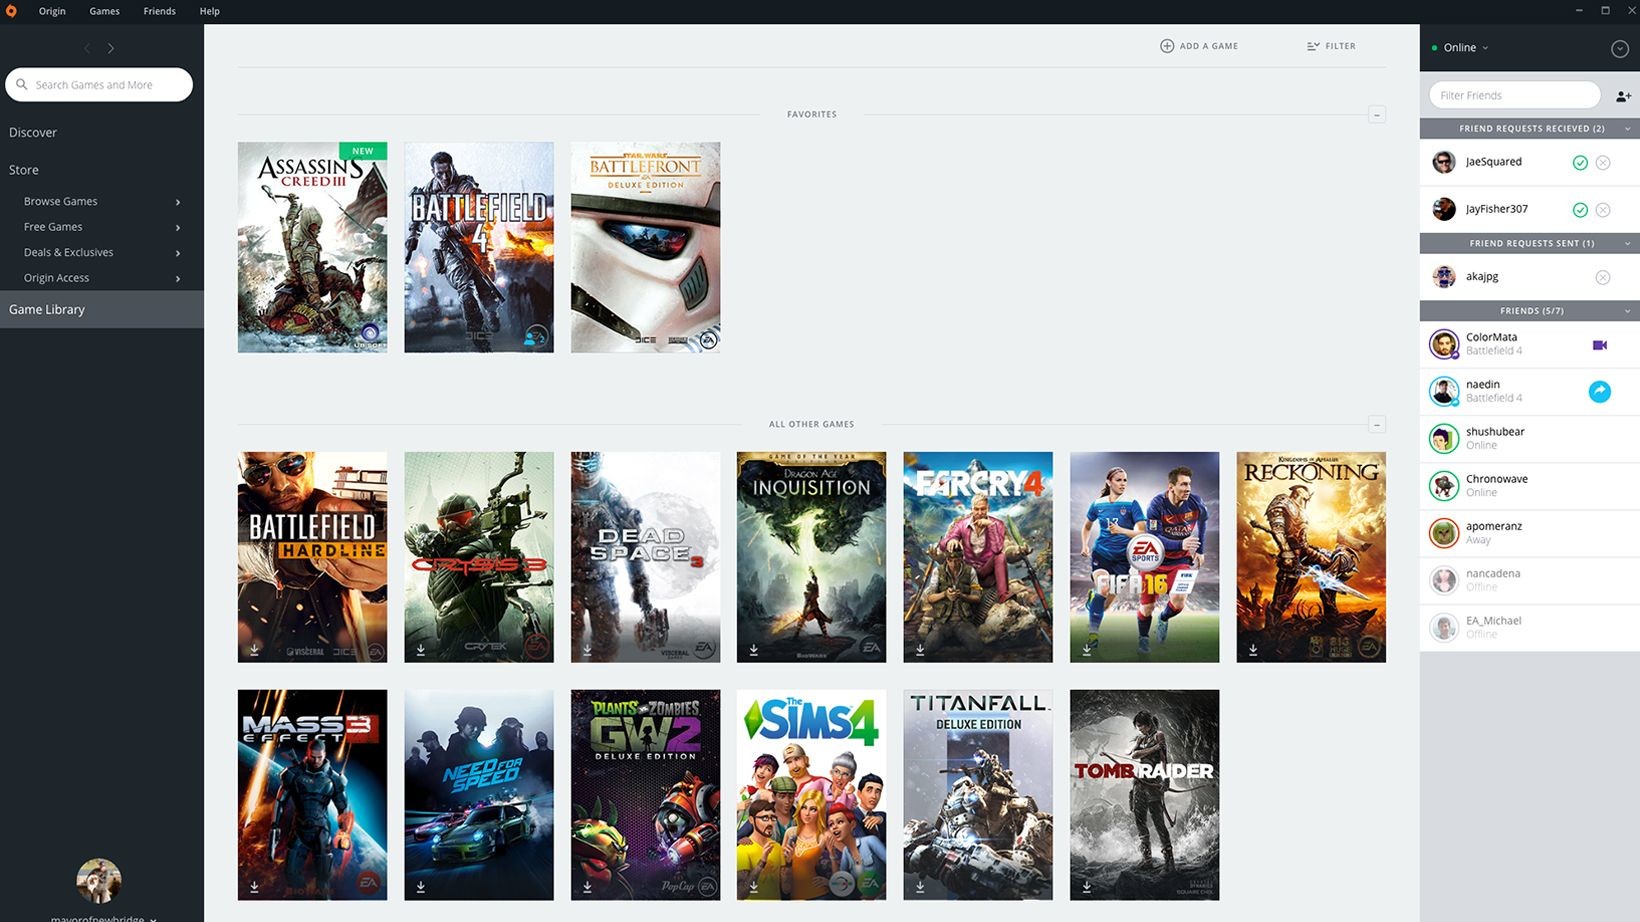Click download icon on Mass Effect 3

point(255,887)
